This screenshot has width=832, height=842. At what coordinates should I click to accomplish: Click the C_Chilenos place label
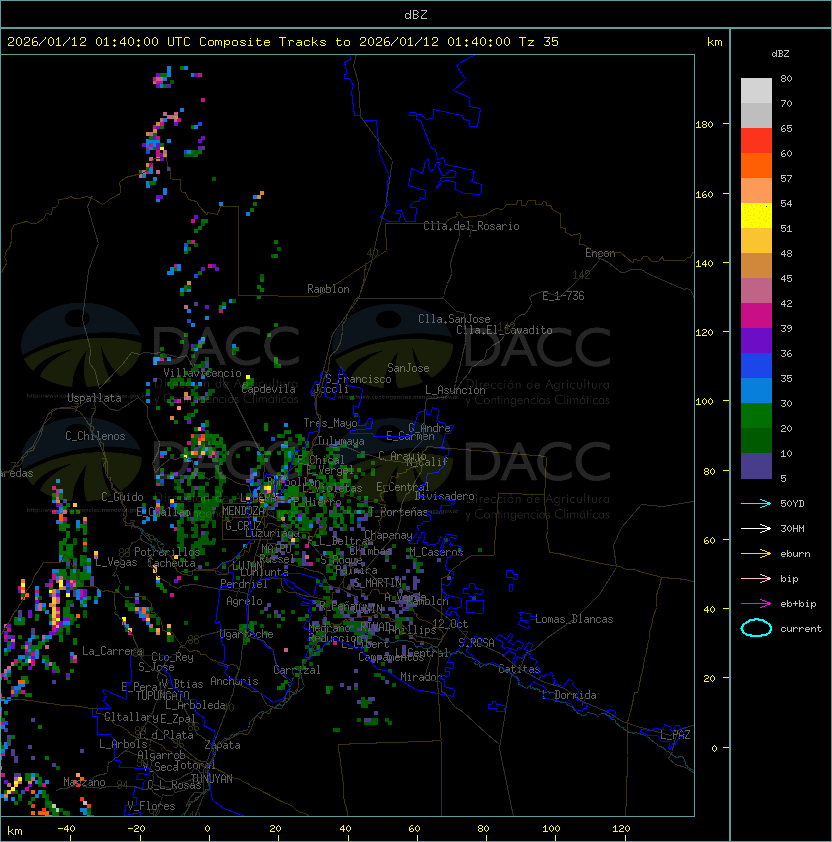tap(95, 436)
